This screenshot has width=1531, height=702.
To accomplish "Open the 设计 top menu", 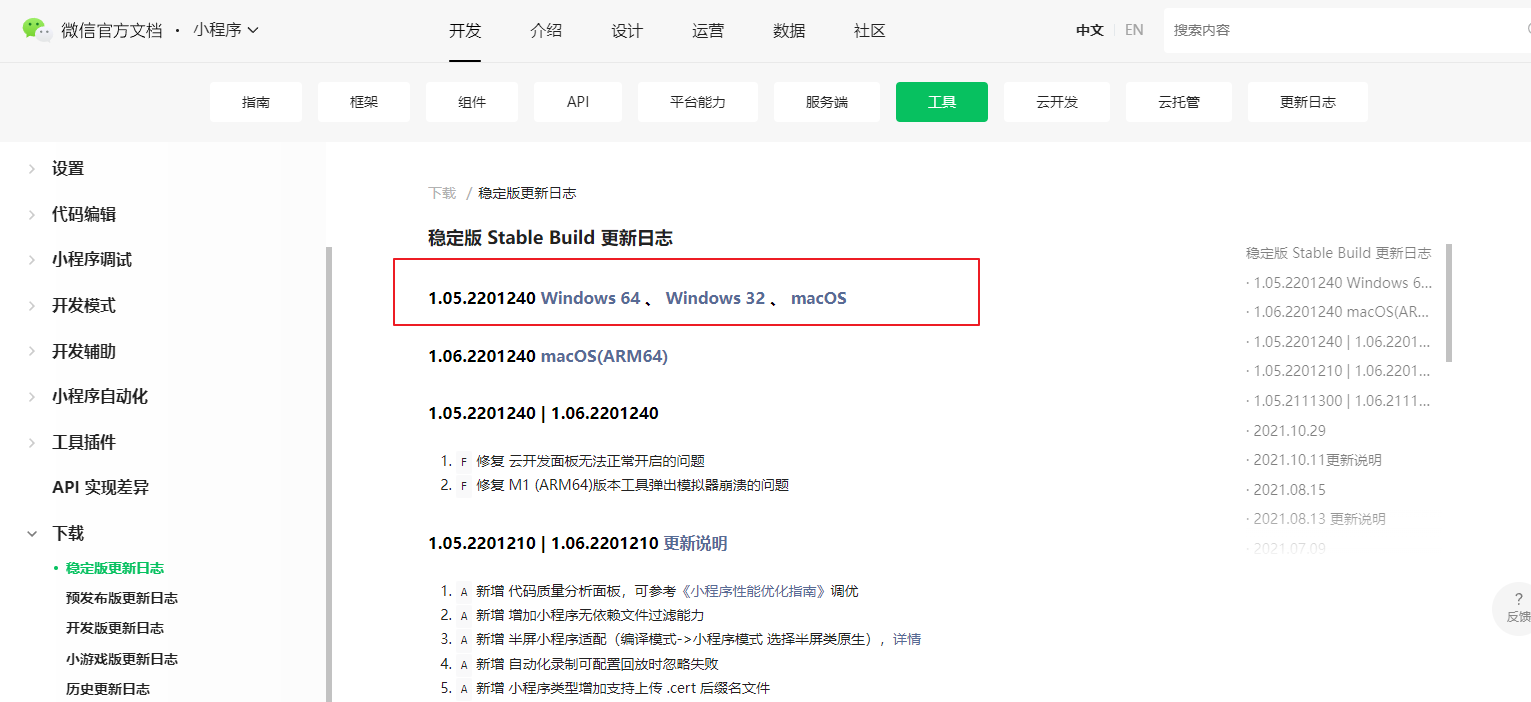I will (627, 31).
